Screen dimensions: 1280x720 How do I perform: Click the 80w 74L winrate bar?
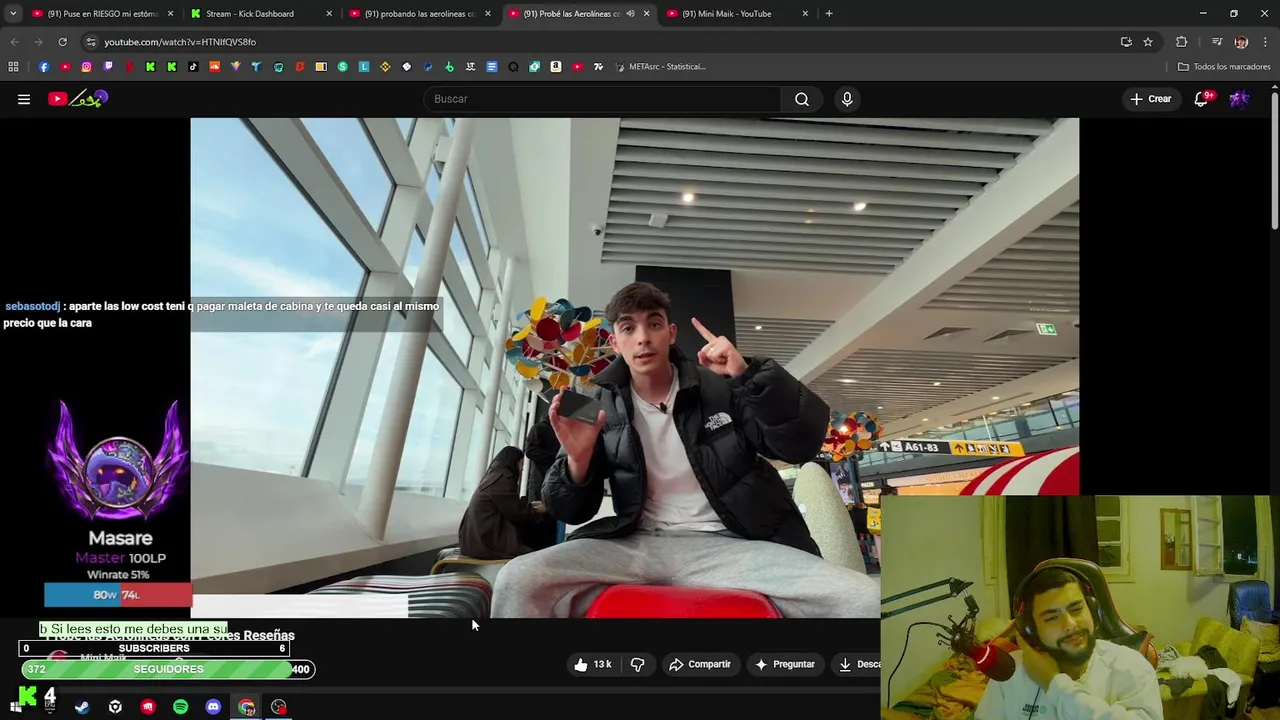(x=117, y=595)
